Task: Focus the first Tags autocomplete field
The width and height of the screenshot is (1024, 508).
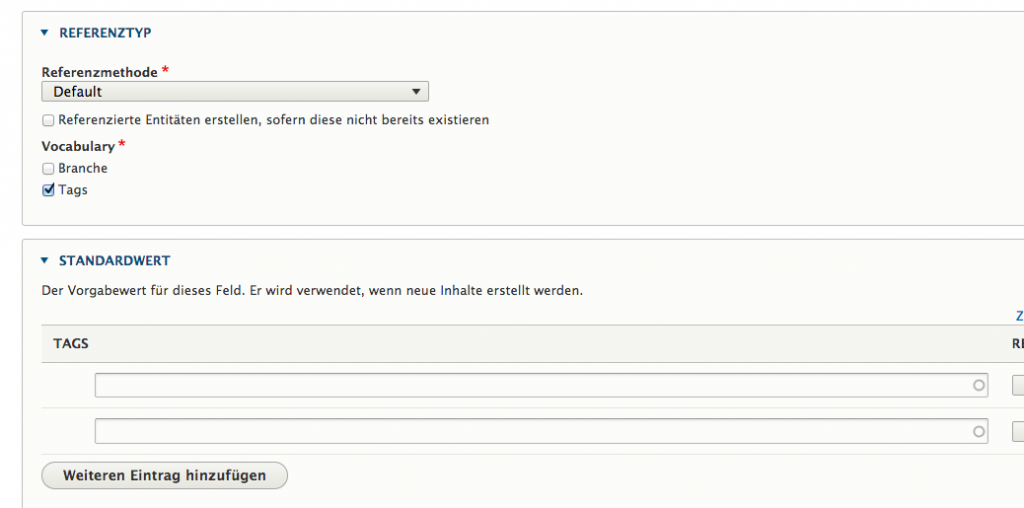Action: (x=530, y=385)
